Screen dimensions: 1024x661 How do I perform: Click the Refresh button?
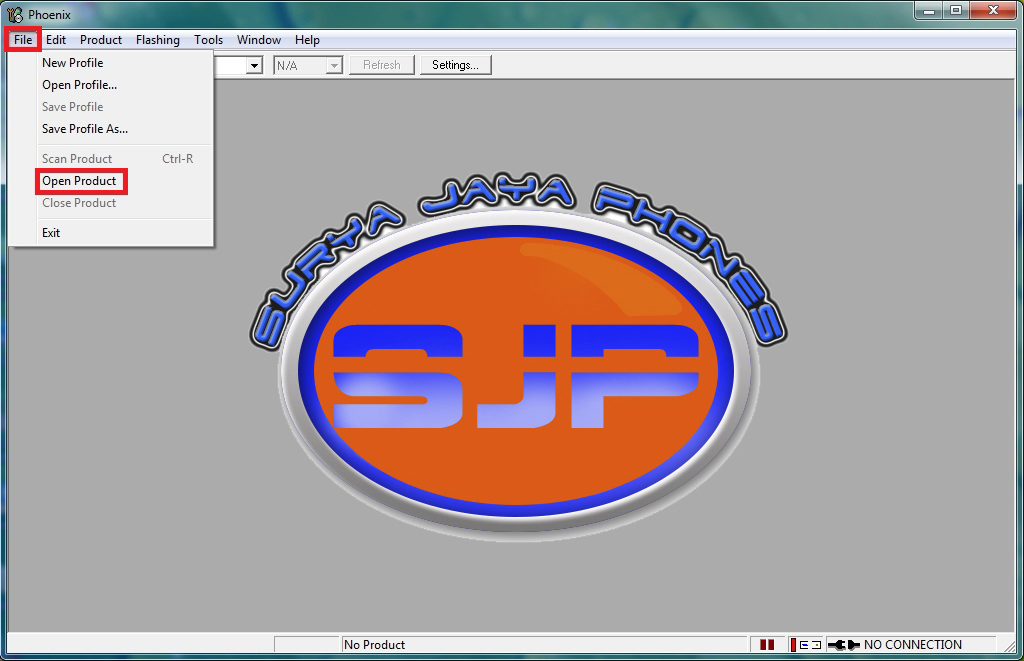tap(381, 65)
